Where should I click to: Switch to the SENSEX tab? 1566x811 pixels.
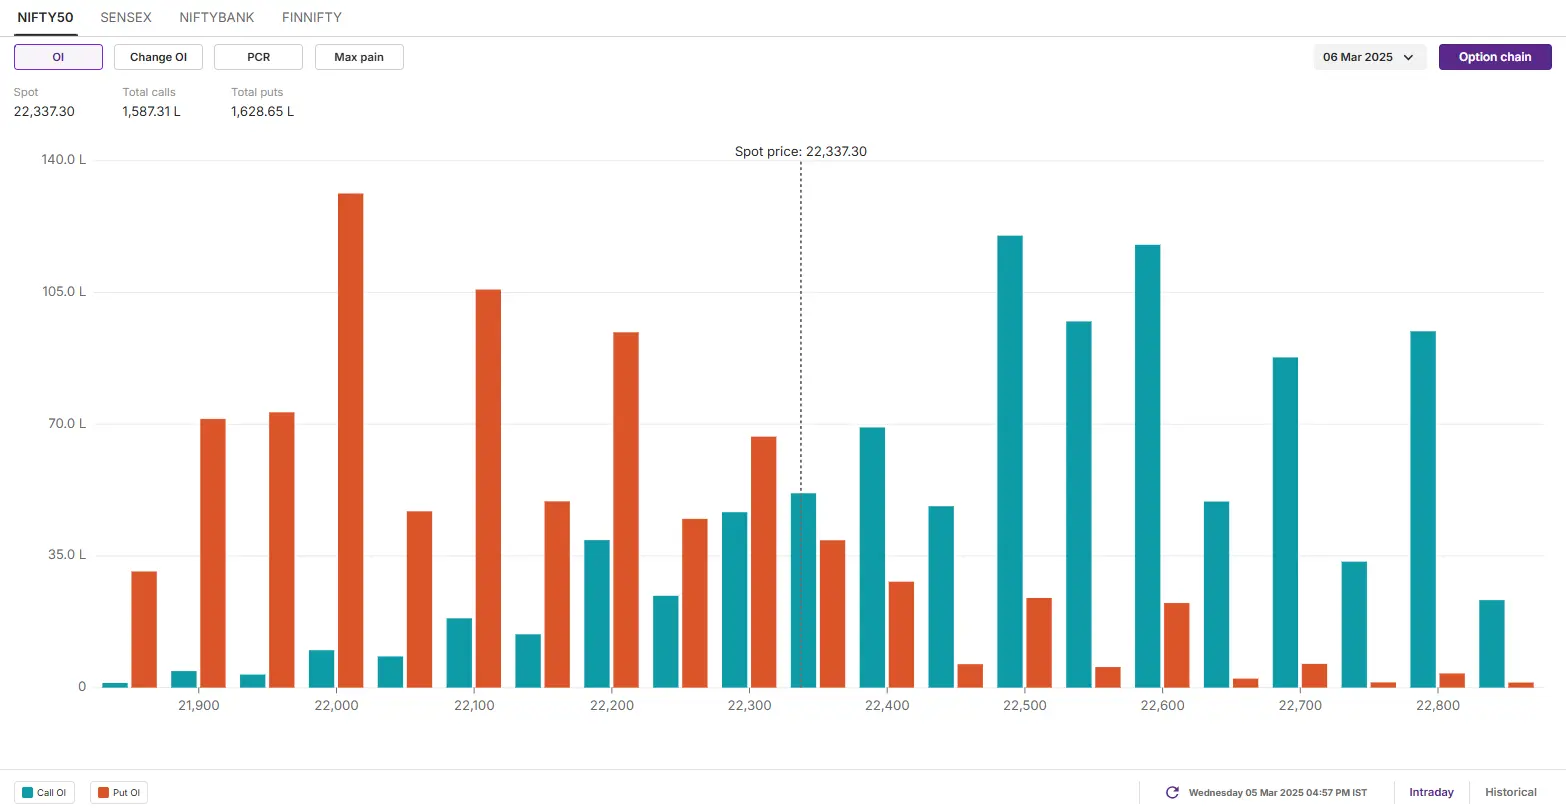(x=126, y=17)
